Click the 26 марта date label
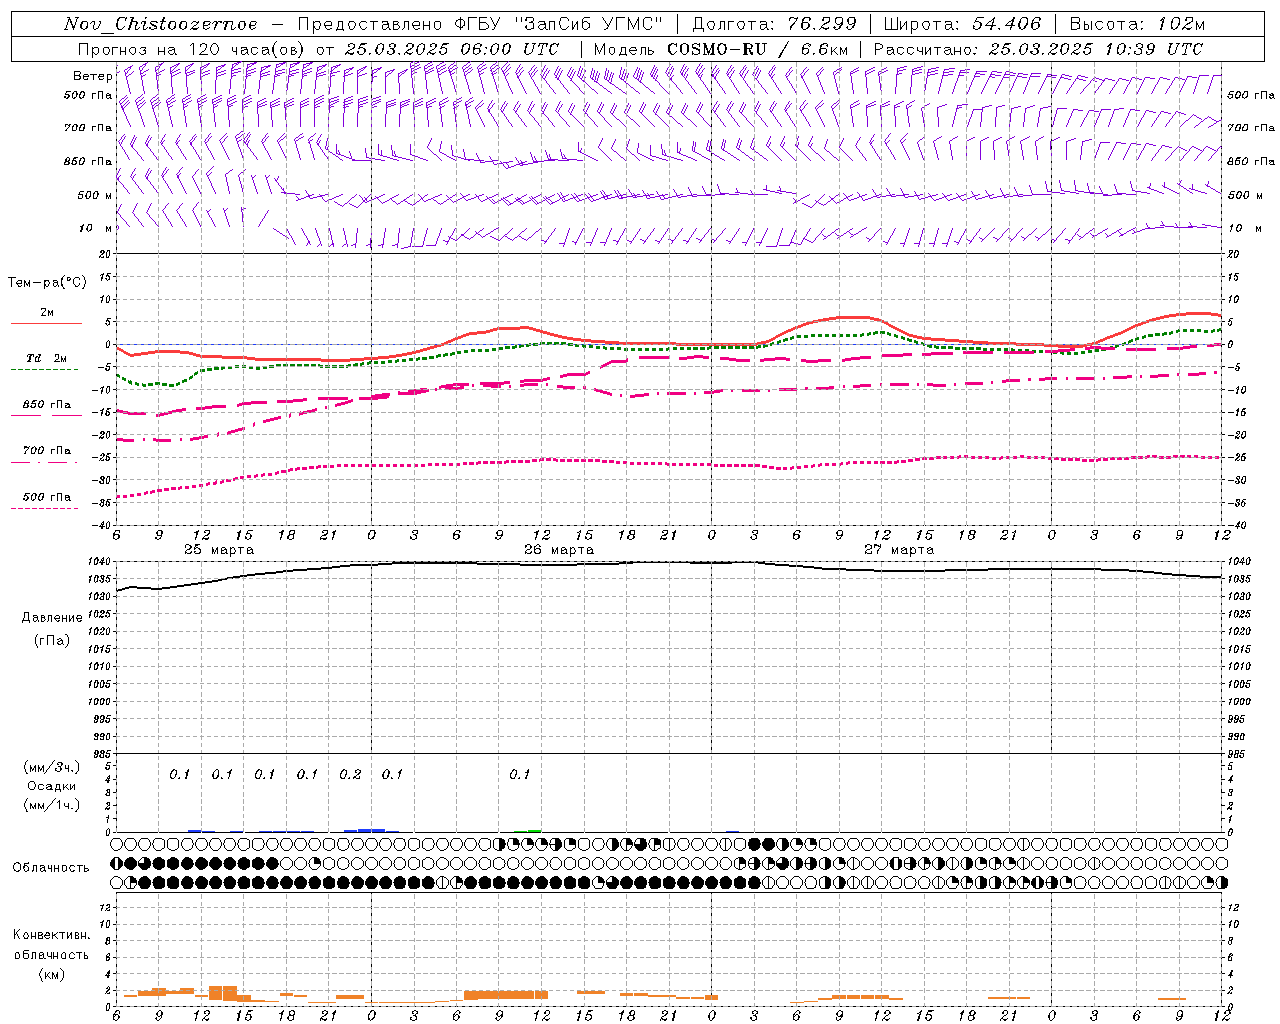This screenshot has height=1024, width=1280. pos(559,550)
